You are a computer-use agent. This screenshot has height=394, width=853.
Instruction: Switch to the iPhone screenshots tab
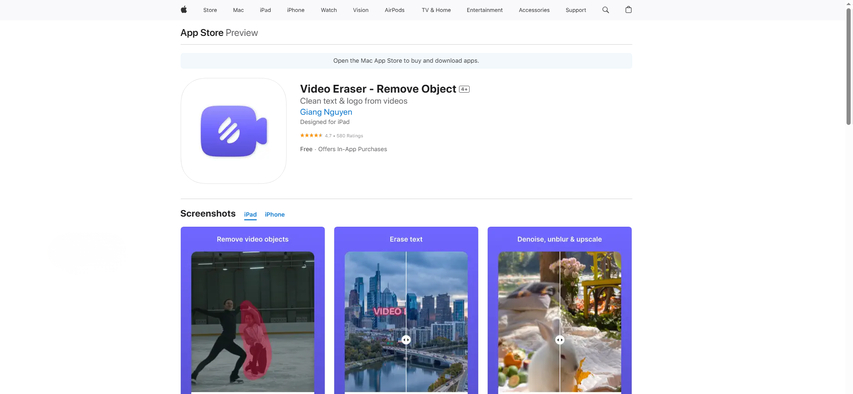click(x=275, y=215)
